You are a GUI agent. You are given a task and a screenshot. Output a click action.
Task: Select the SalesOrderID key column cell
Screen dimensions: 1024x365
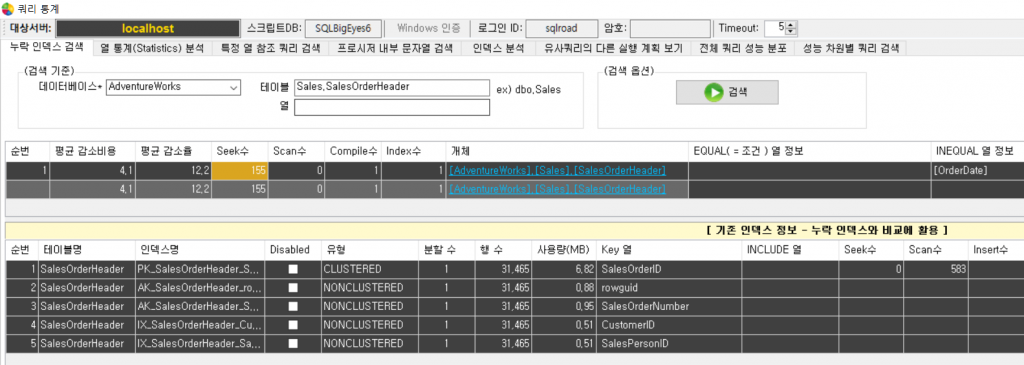coord(669,269)
